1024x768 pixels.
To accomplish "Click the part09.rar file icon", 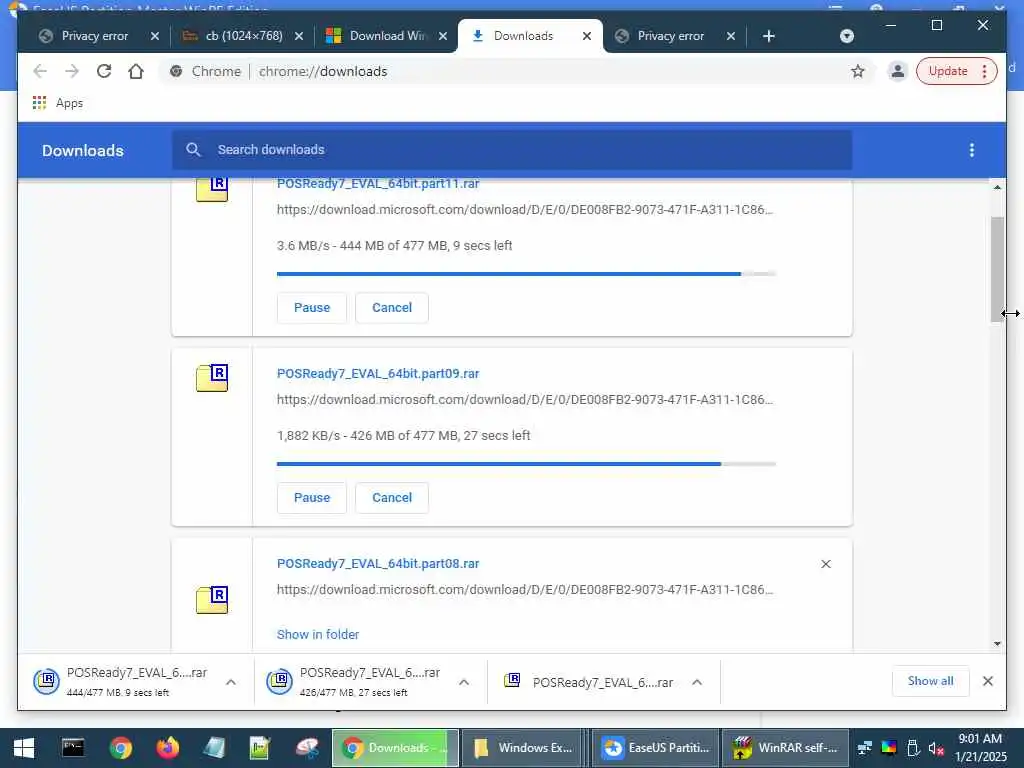I will [212, 378].
